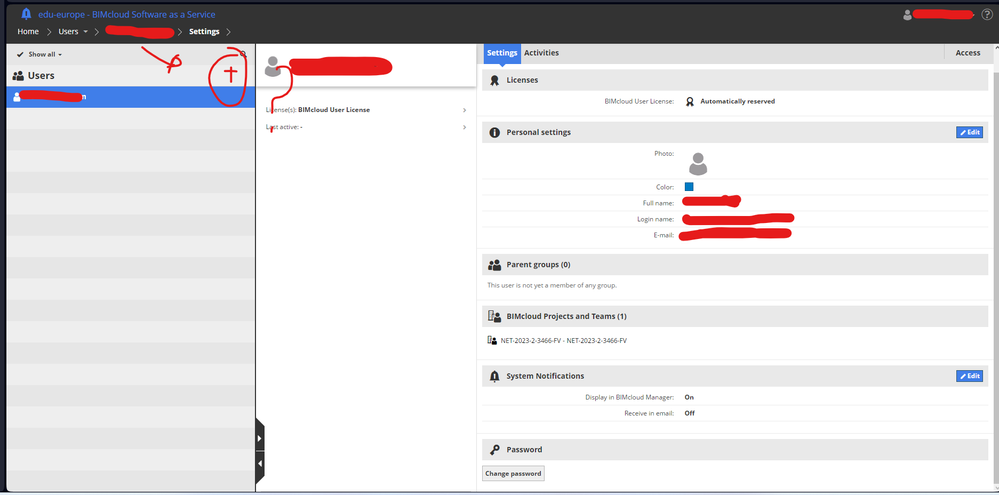The width and height of the screenshot is (999, 495).
Task: Click the Personal settings info icon
Action: pyautogui.click(x=494, y=133)
